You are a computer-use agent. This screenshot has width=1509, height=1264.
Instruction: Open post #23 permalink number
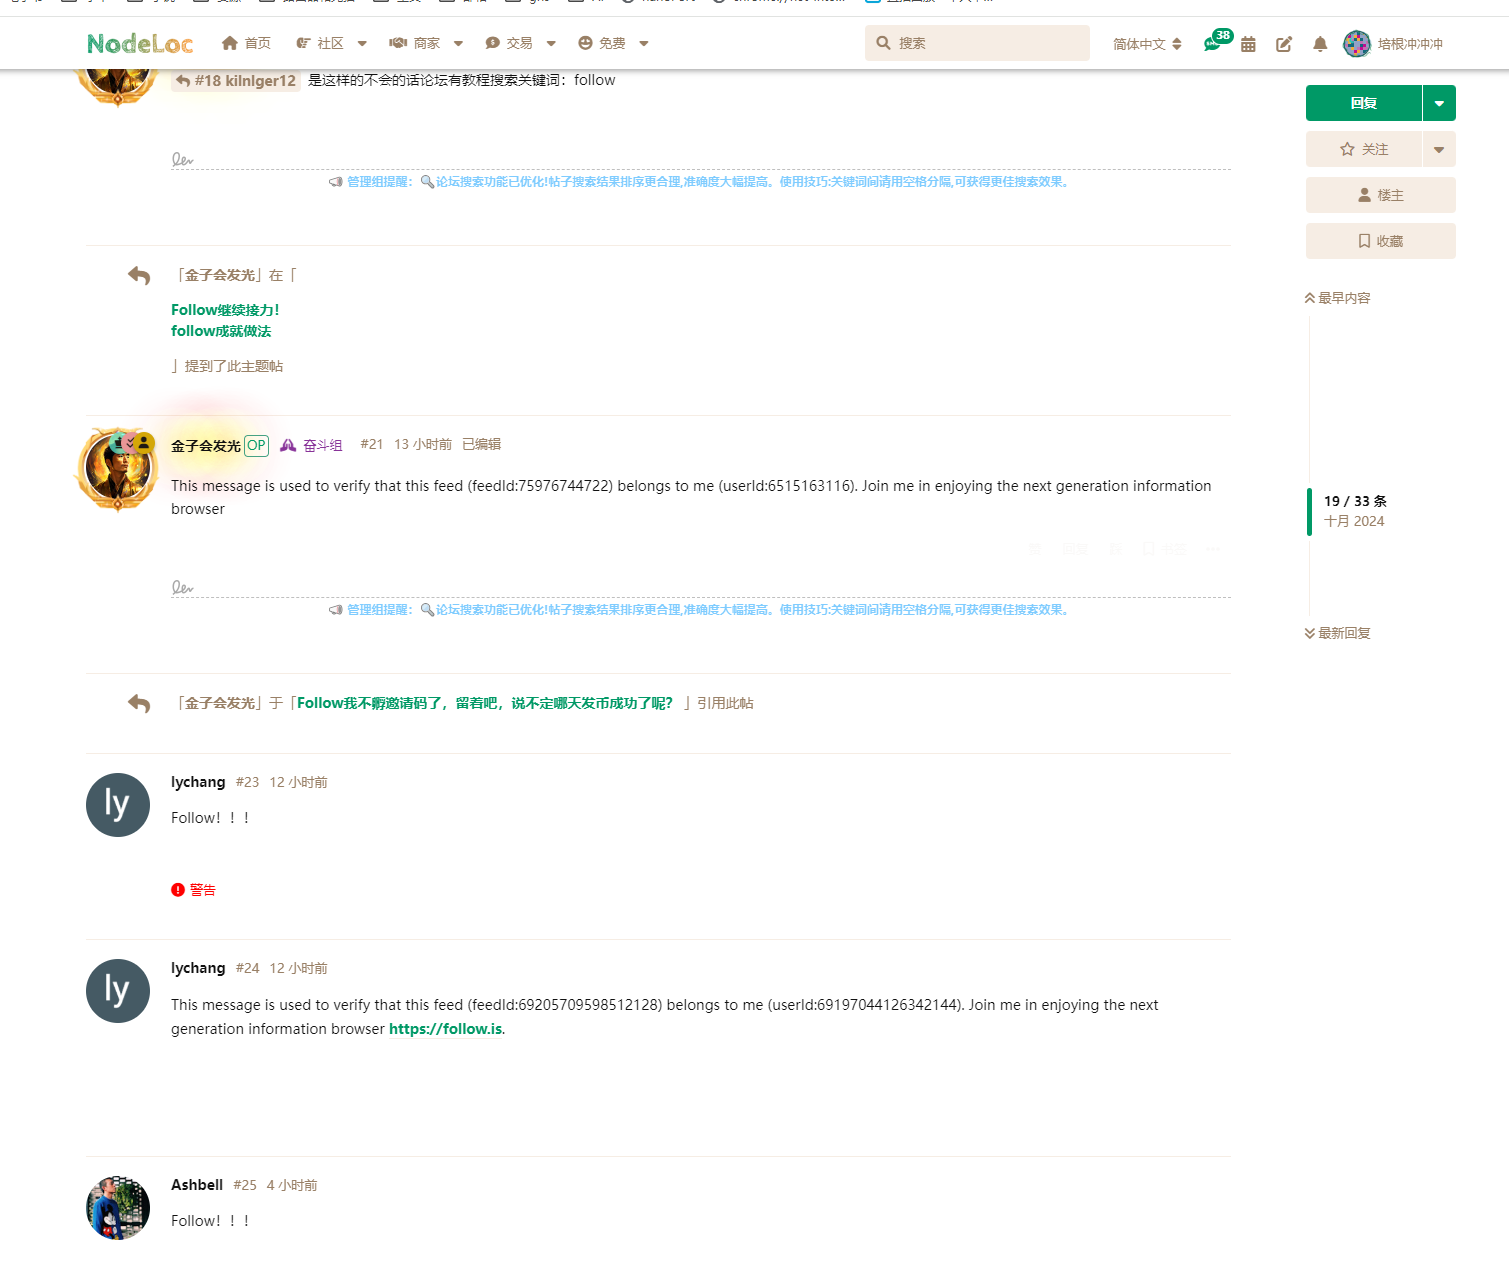click(247, 782)
